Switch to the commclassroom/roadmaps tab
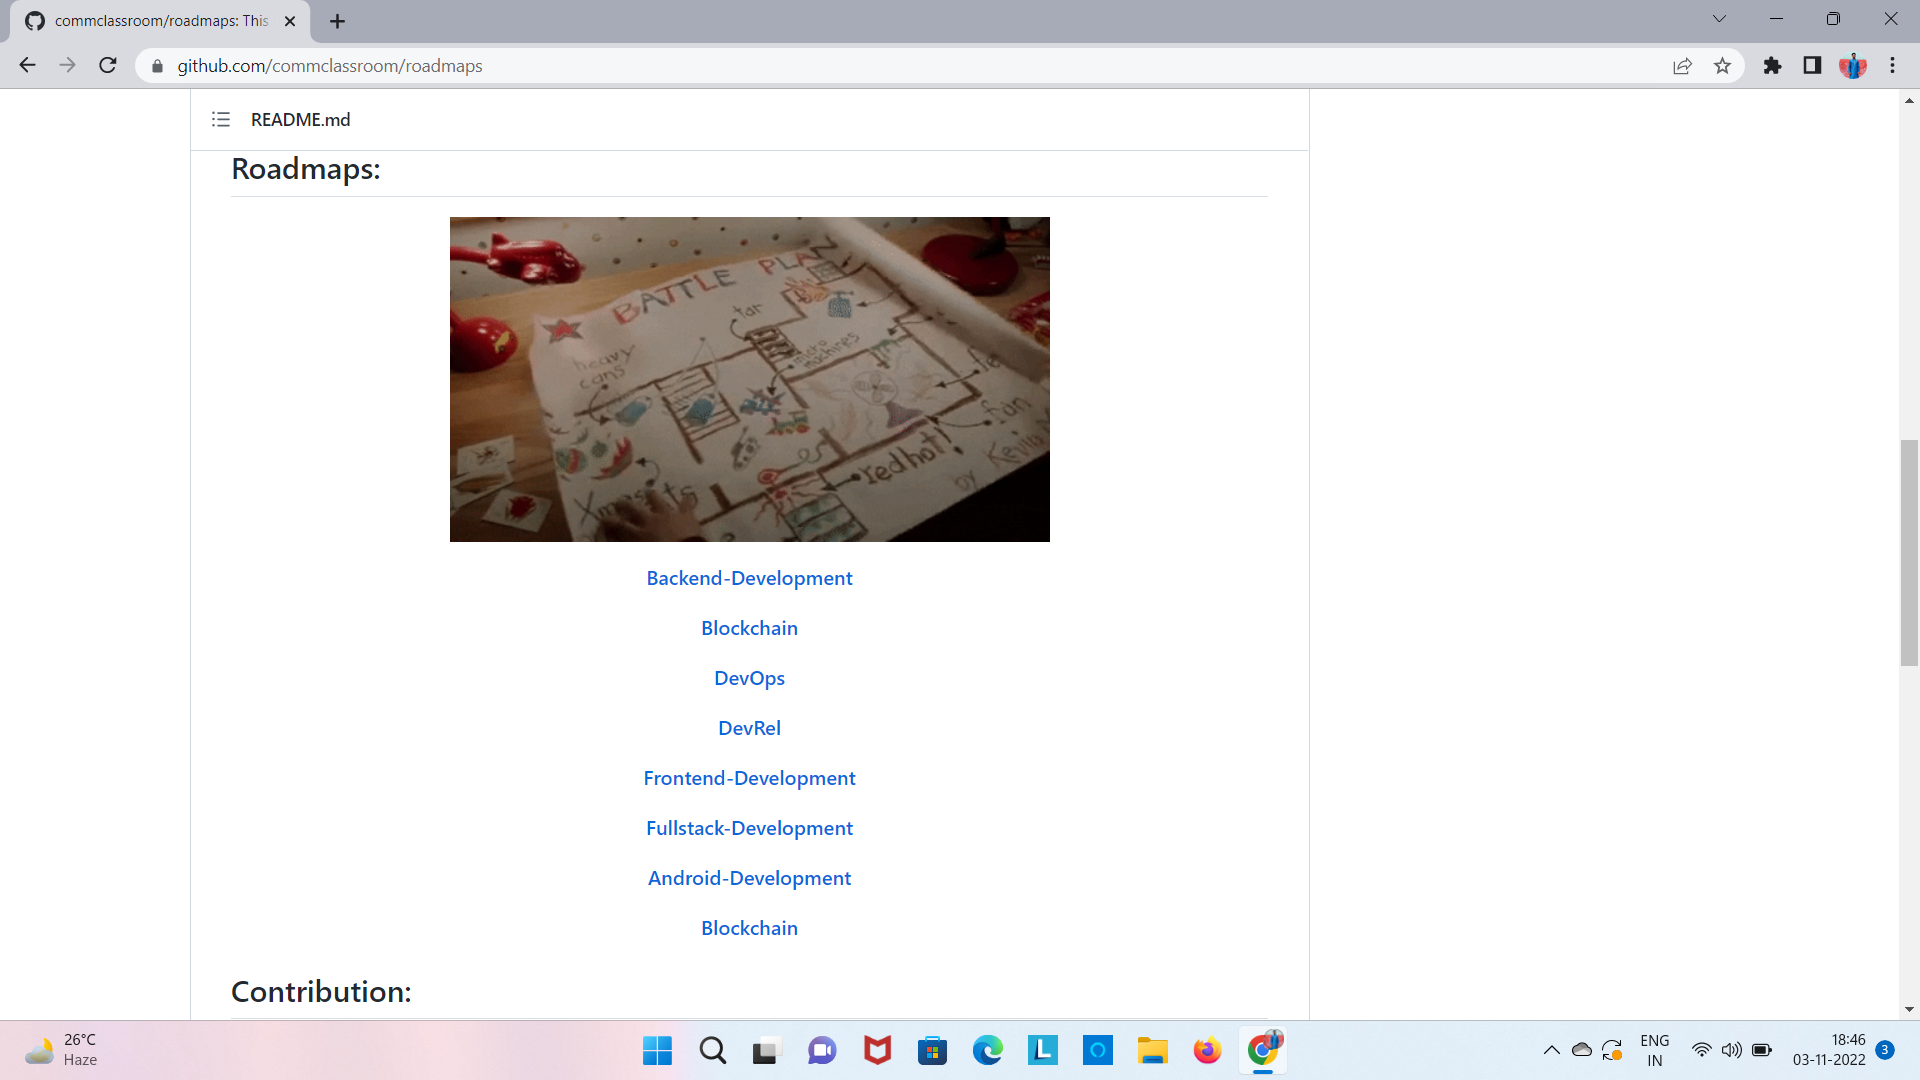 click(150, 20)
